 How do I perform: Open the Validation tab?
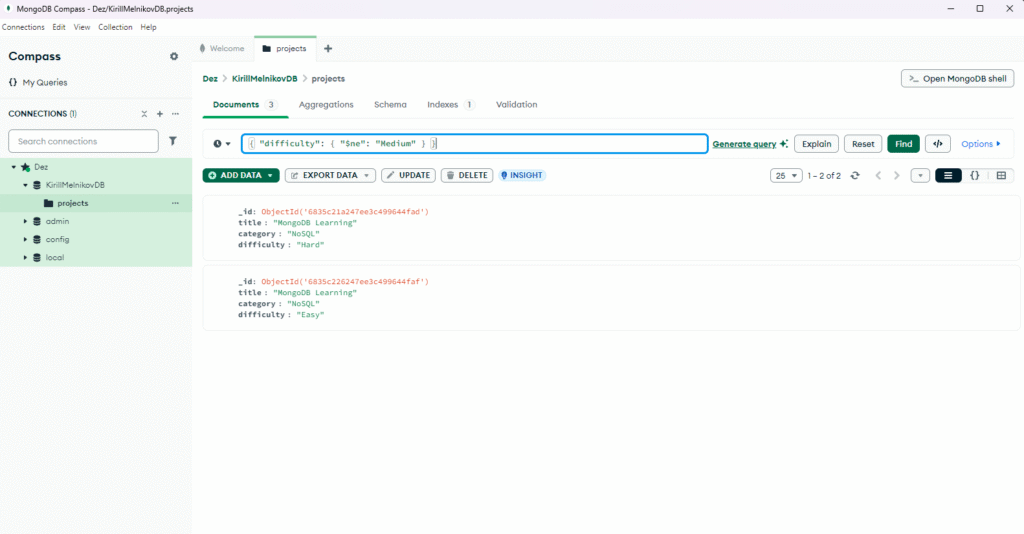[517, 104]
